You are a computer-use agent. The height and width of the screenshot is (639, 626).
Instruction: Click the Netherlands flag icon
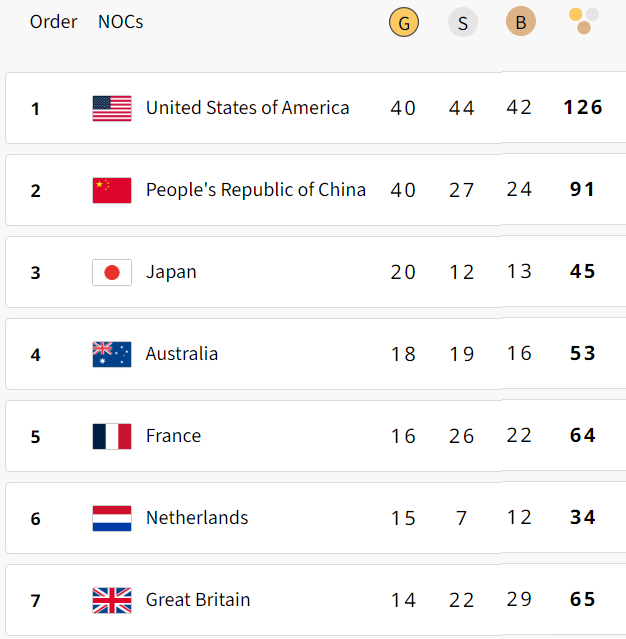112,518
